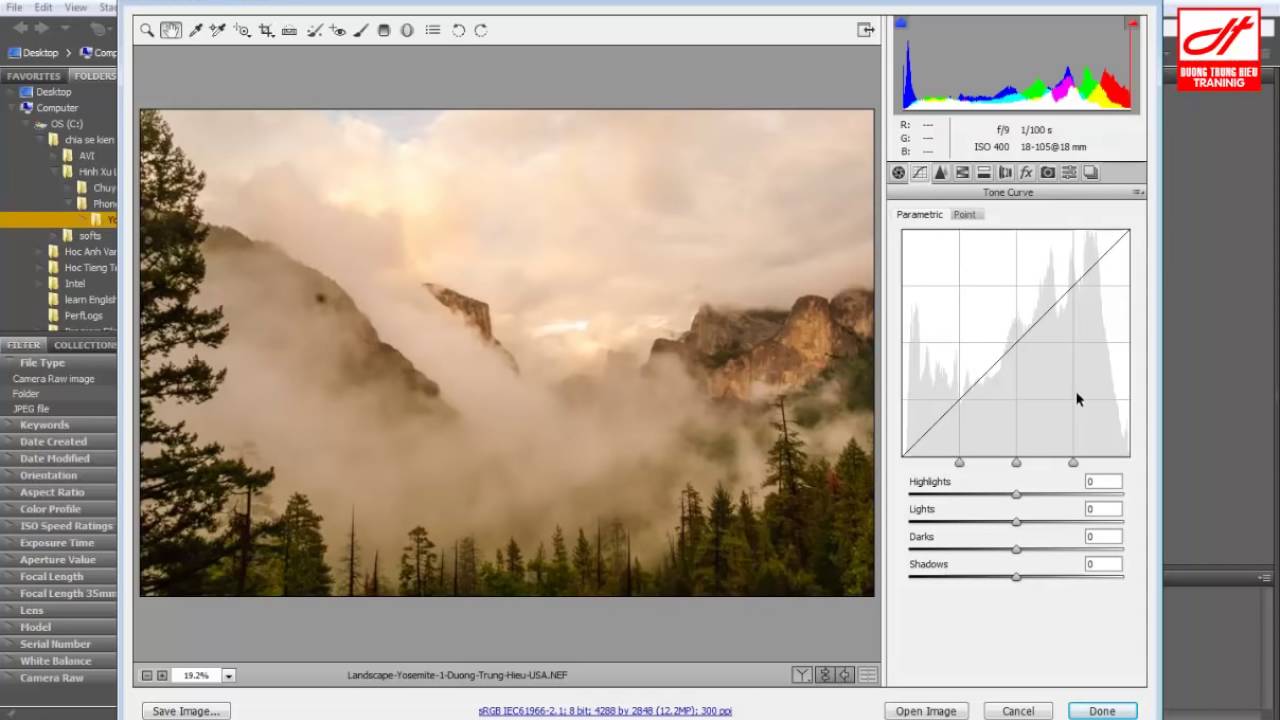Select the Targeted Adjustment tool
The width and height of the screenshot is (1280, 720).
click(x=242, y=31)
